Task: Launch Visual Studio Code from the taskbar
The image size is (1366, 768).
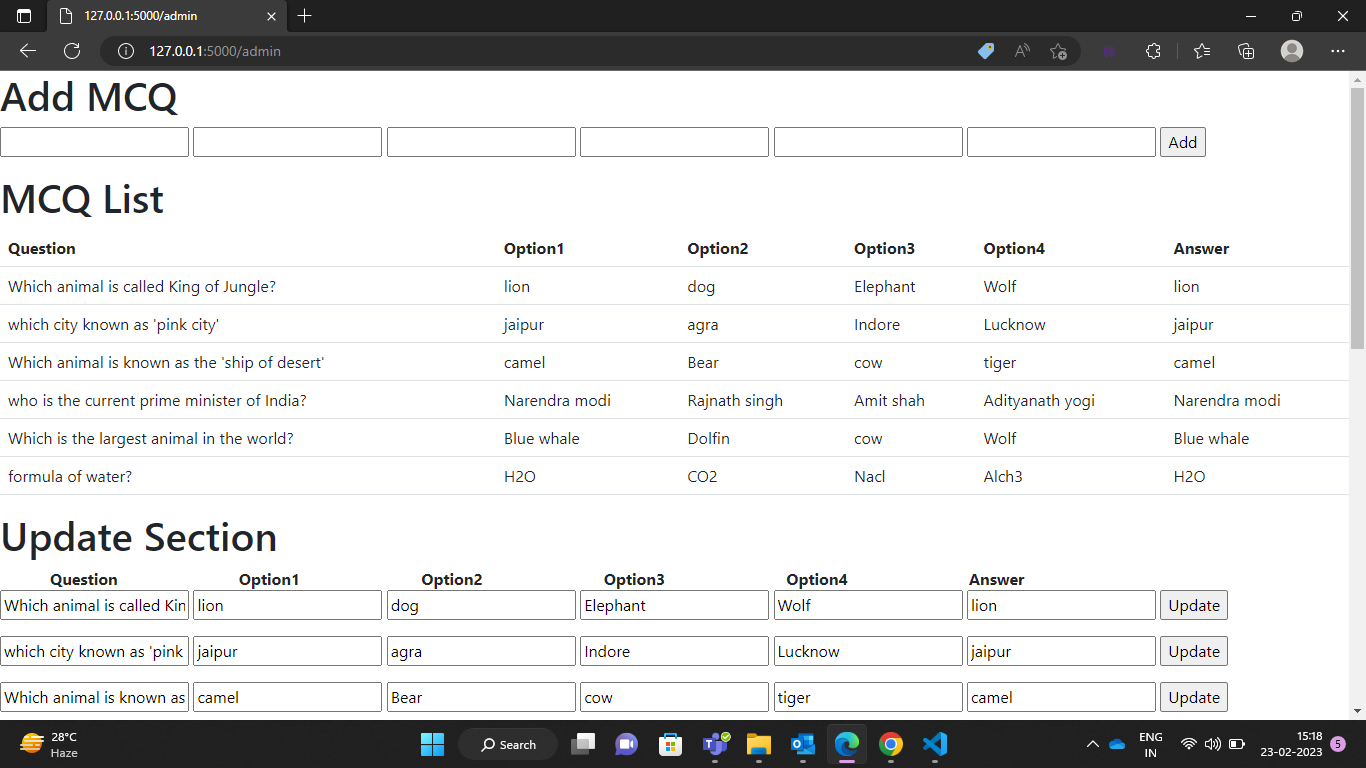Action: coord(934,744)
